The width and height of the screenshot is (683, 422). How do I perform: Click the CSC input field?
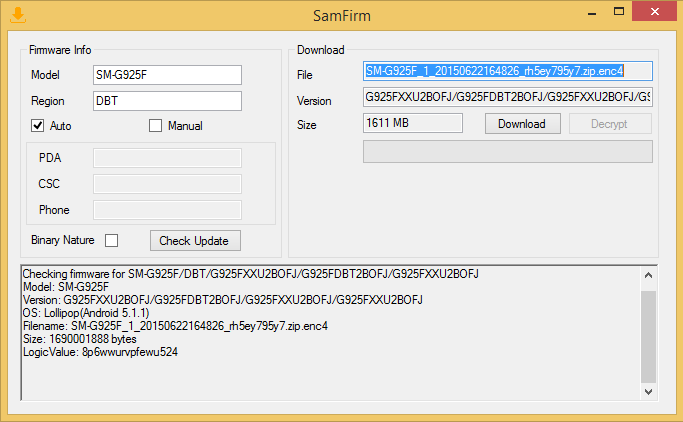pos(167,184)
